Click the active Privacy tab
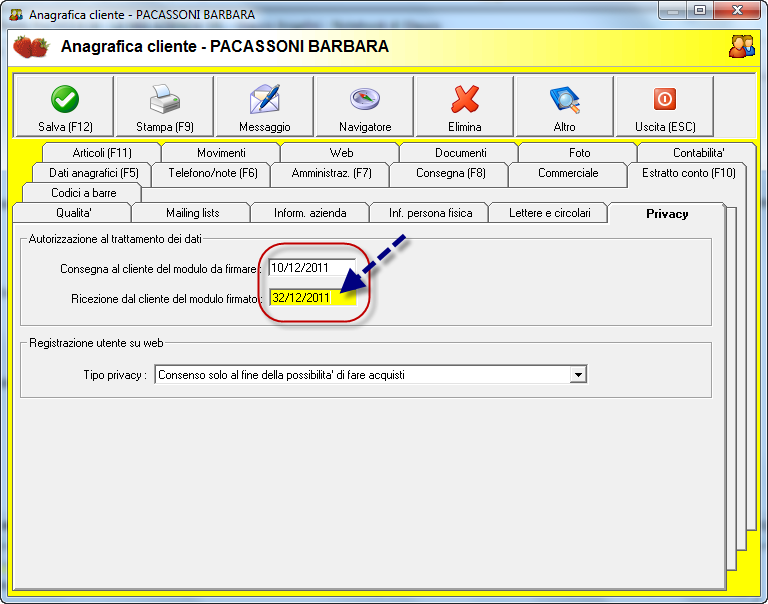 point(667,214)
